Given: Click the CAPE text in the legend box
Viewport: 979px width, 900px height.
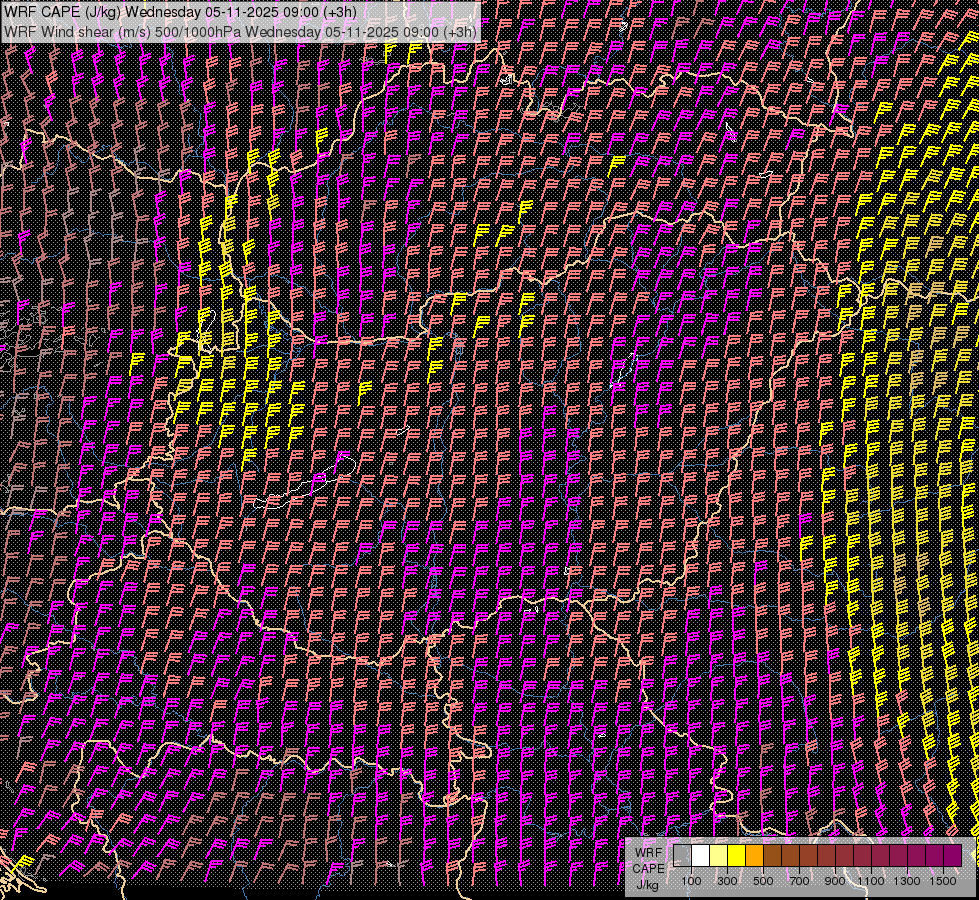Looking at the screenshot, I should click(648, 868).
